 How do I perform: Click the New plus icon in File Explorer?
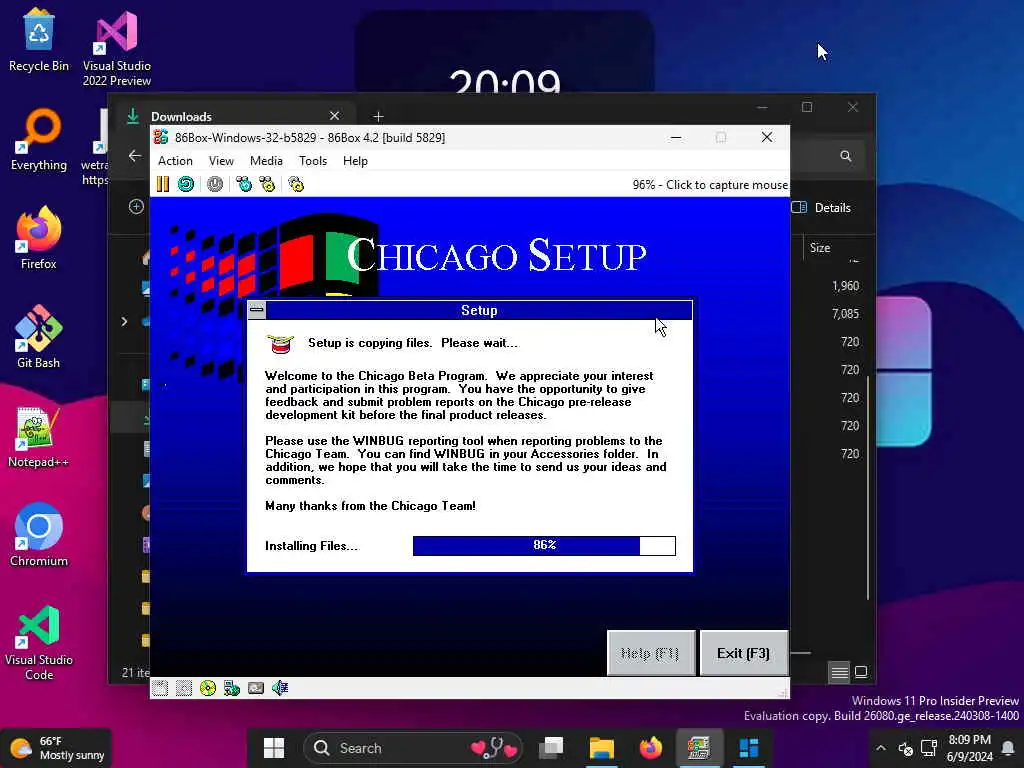tap(136, 207)
